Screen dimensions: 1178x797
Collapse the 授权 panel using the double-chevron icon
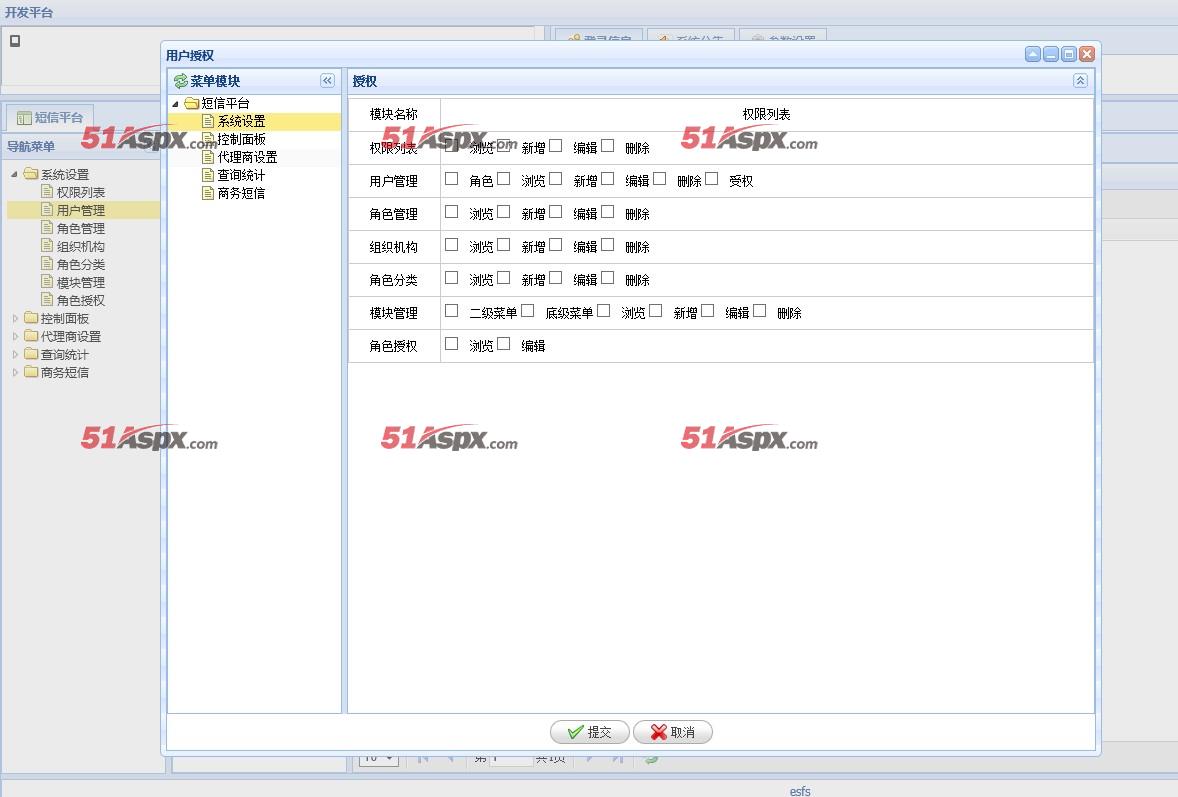coord(1080,81)
